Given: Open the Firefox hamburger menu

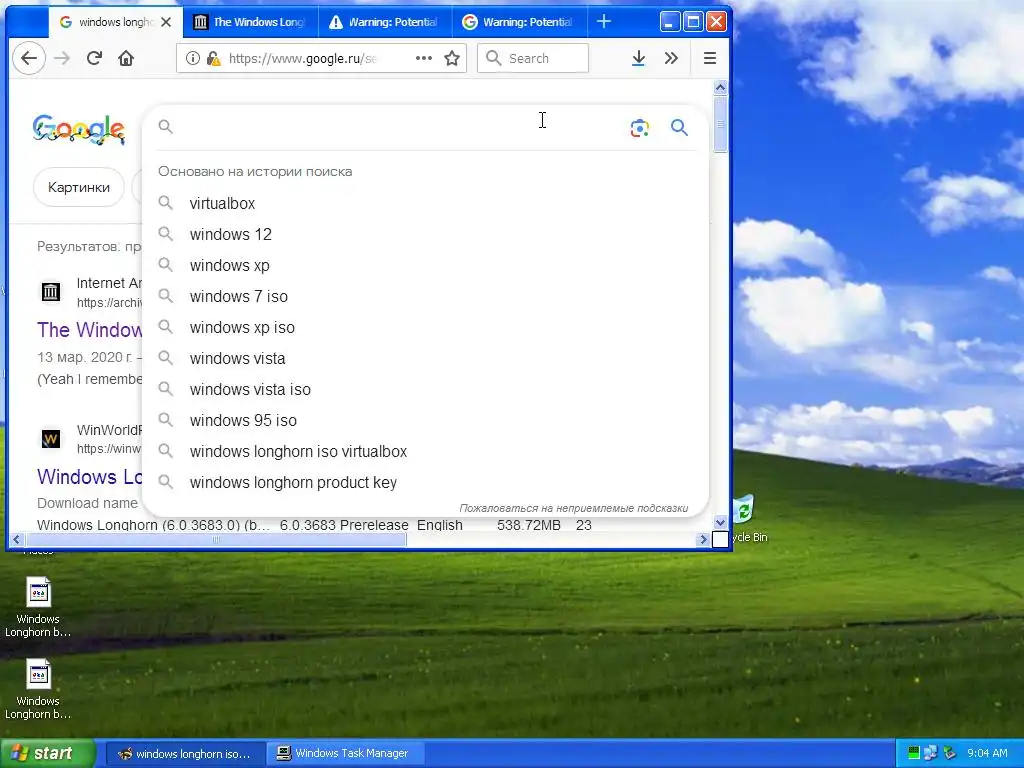Looking at the screenshot, I should pos(710,58).
